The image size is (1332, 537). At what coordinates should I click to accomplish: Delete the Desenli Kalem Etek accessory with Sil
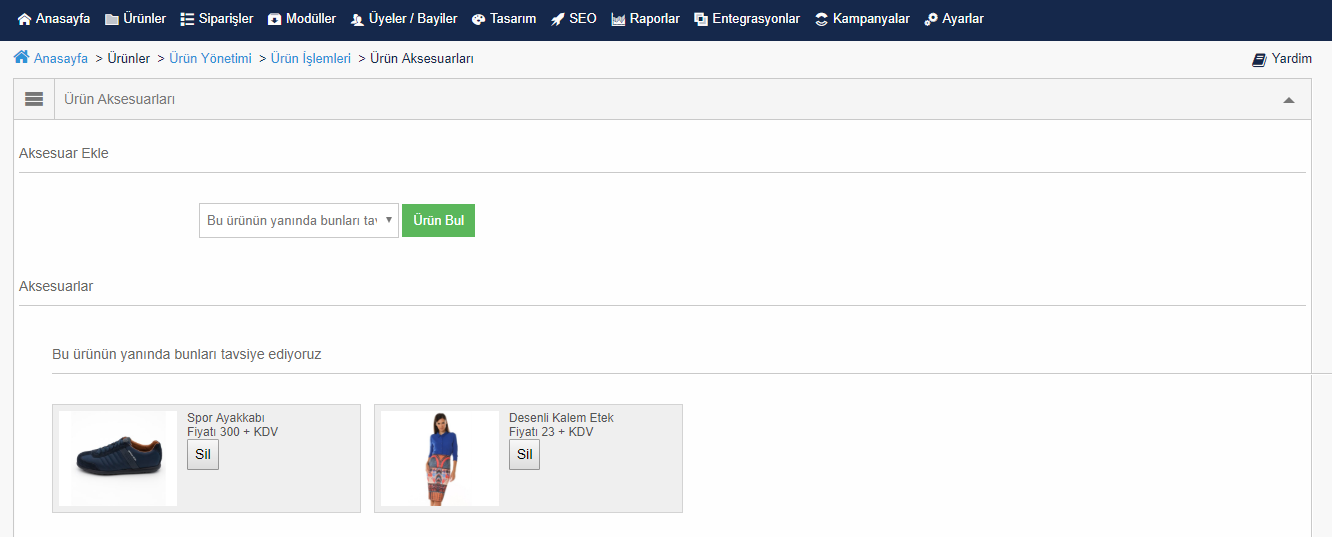point(525,454)
